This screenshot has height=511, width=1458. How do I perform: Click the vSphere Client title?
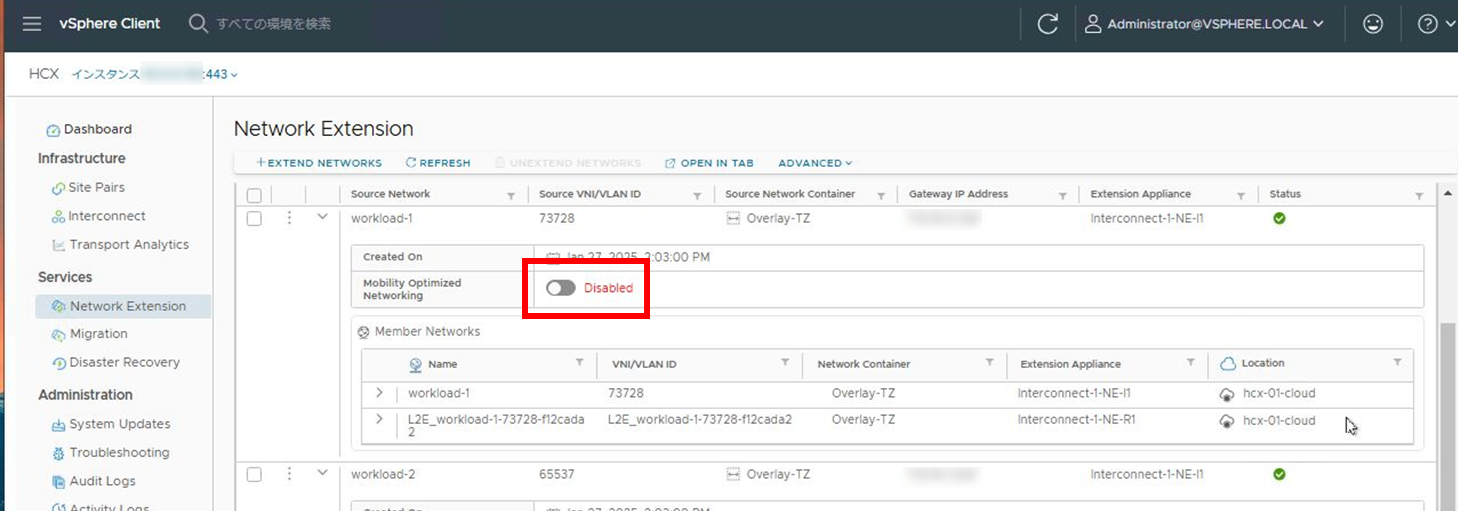coord(110,24)
